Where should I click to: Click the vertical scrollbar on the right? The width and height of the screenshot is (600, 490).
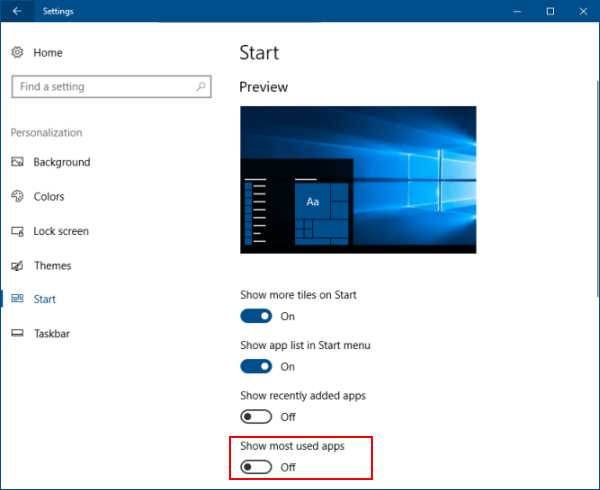tap(598, 188)
